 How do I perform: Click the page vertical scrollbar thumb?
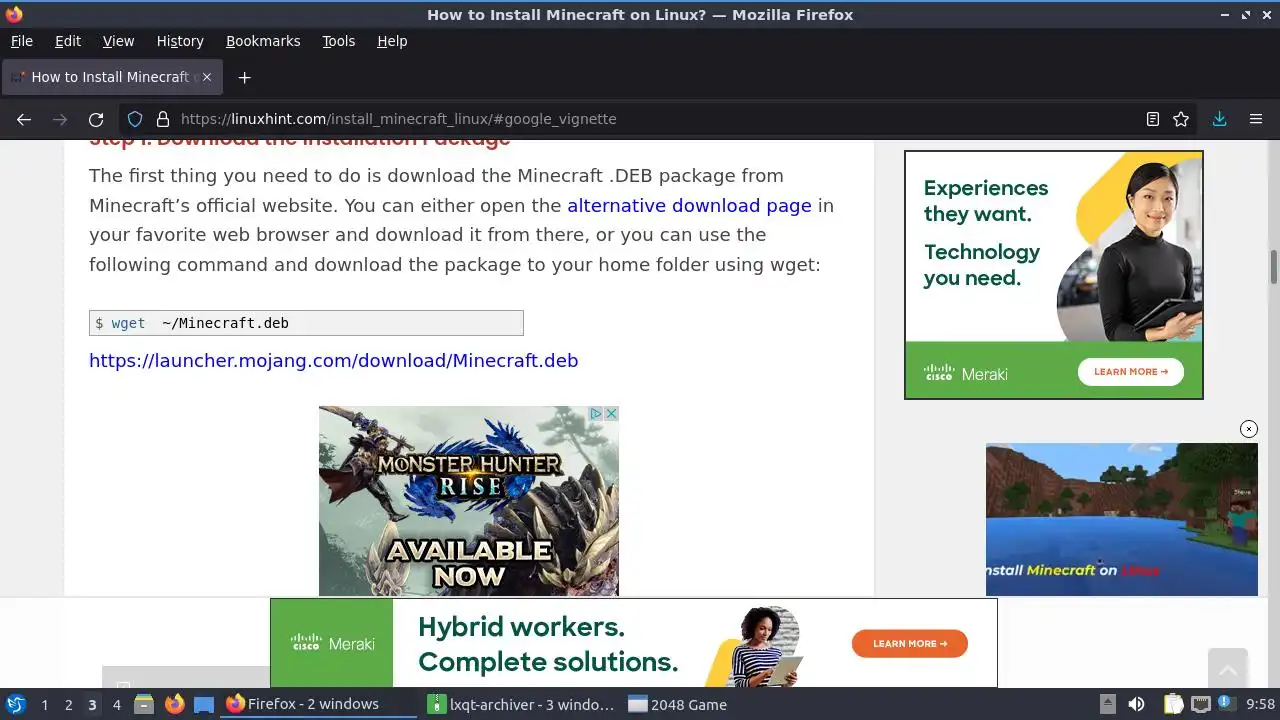[1274, 266]
